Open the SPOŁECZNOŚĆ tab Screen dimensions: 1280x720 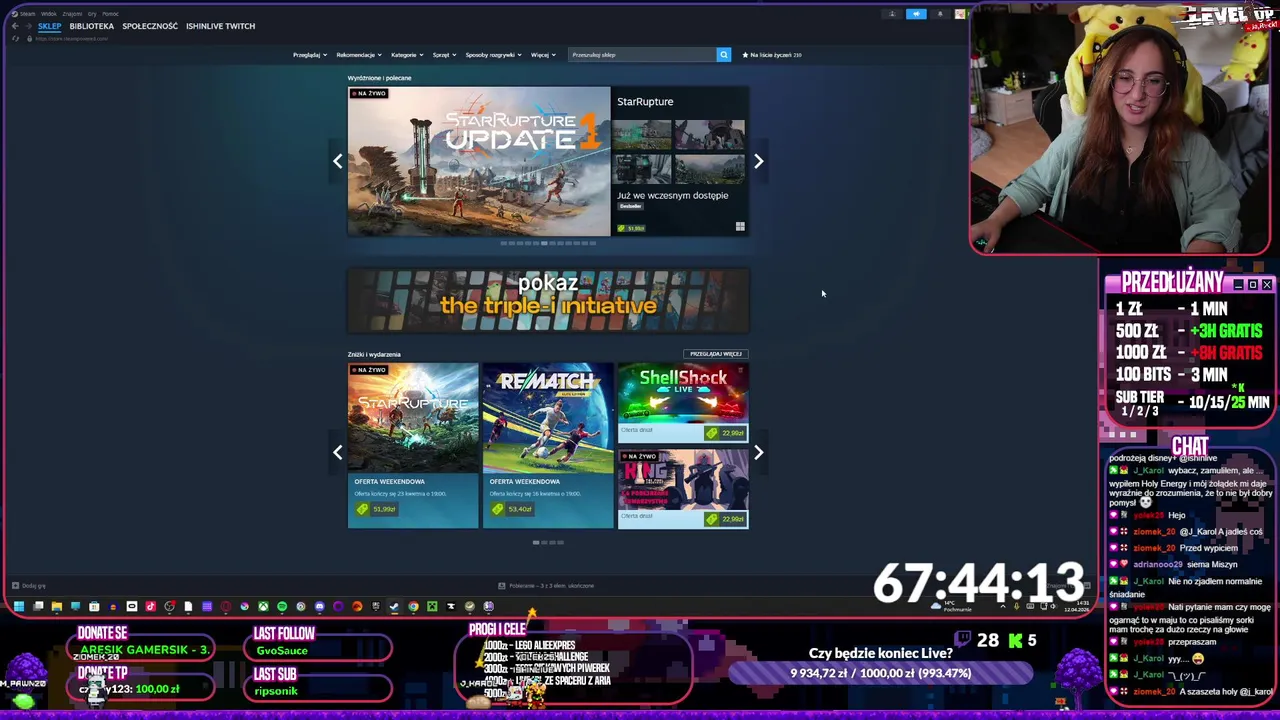150,26
